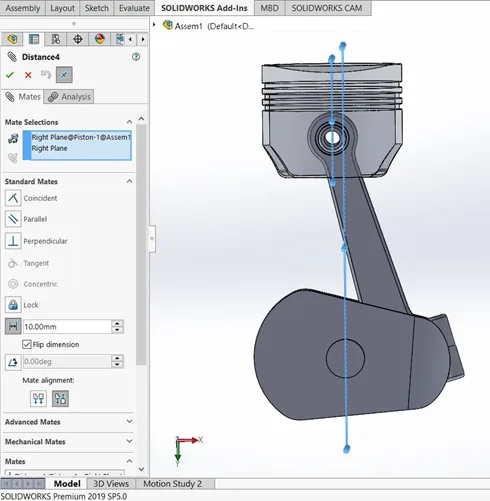Image resolution: width=490 pixels, height=501 pixels.
Task: Undo the last mate change
Action: point(46,74)
